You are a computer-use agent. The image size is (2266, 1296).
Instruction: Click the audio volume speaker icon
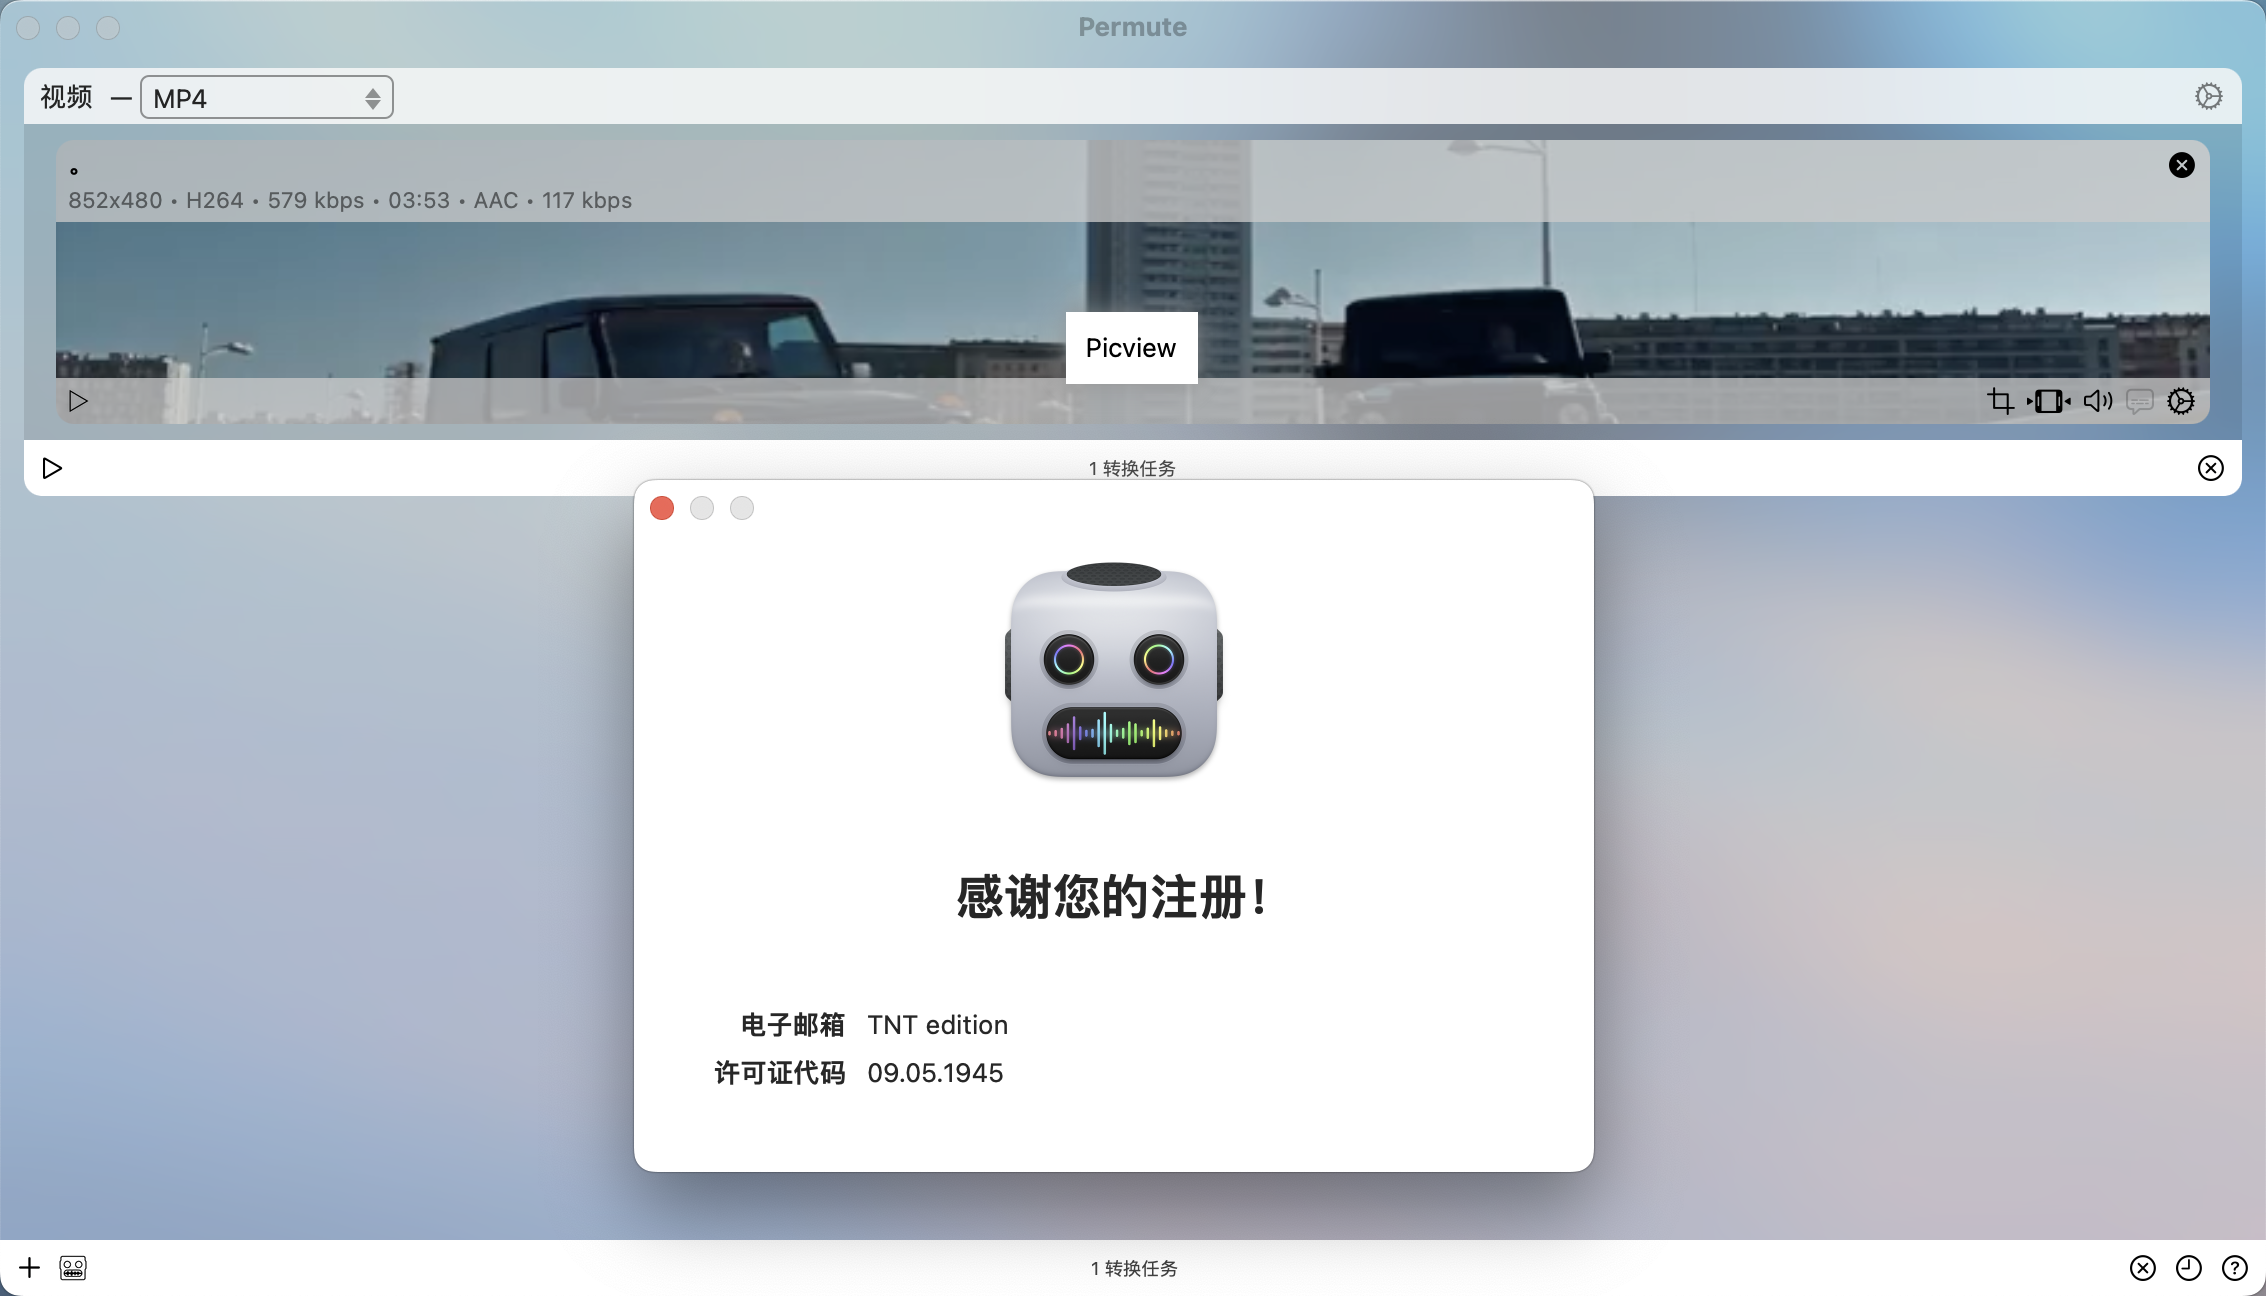click(2098, 401)
